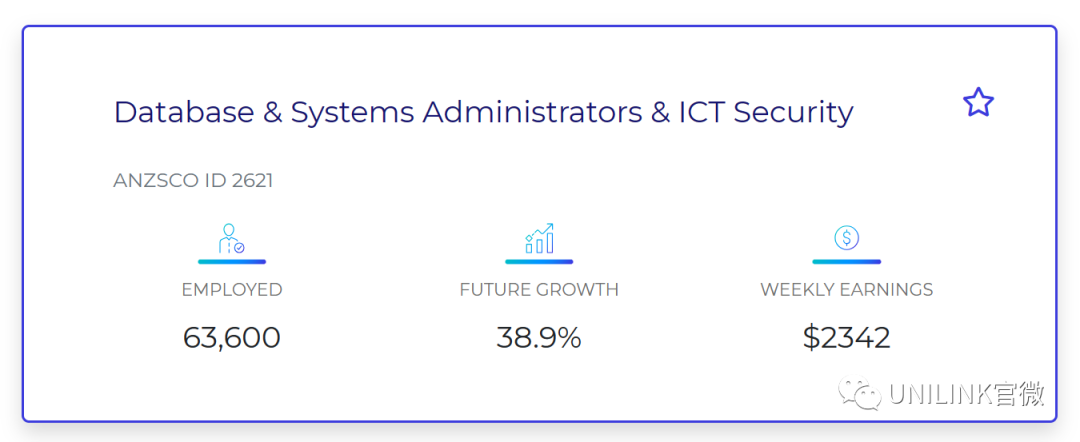Image resolution: width=1080 pixels, height=442 pixels.
Task: Open the Database & Systems Administrators title
Action: click(484, 112)
